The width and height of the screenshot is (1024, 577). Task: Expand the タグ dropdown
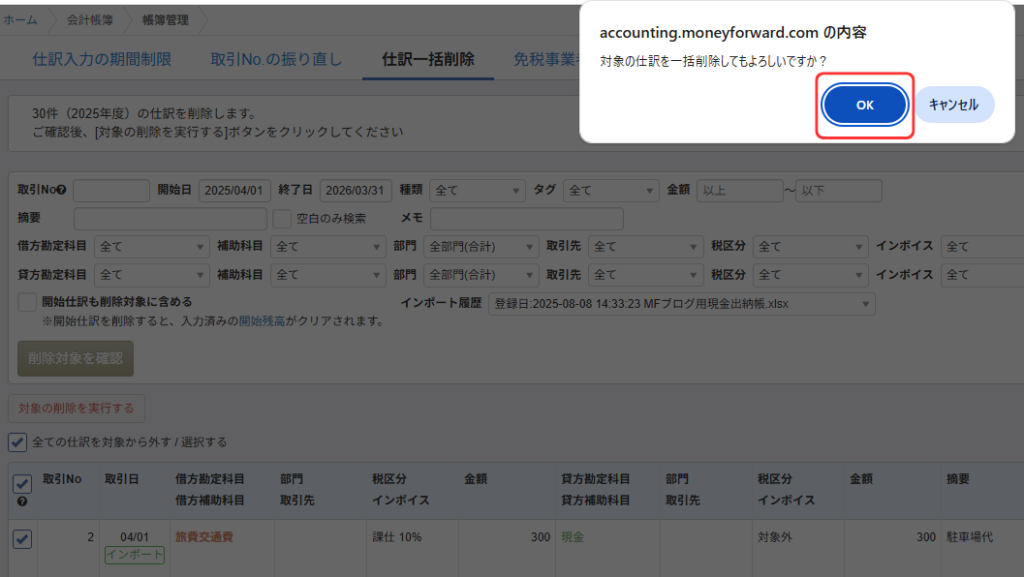[x=610, y=191]
